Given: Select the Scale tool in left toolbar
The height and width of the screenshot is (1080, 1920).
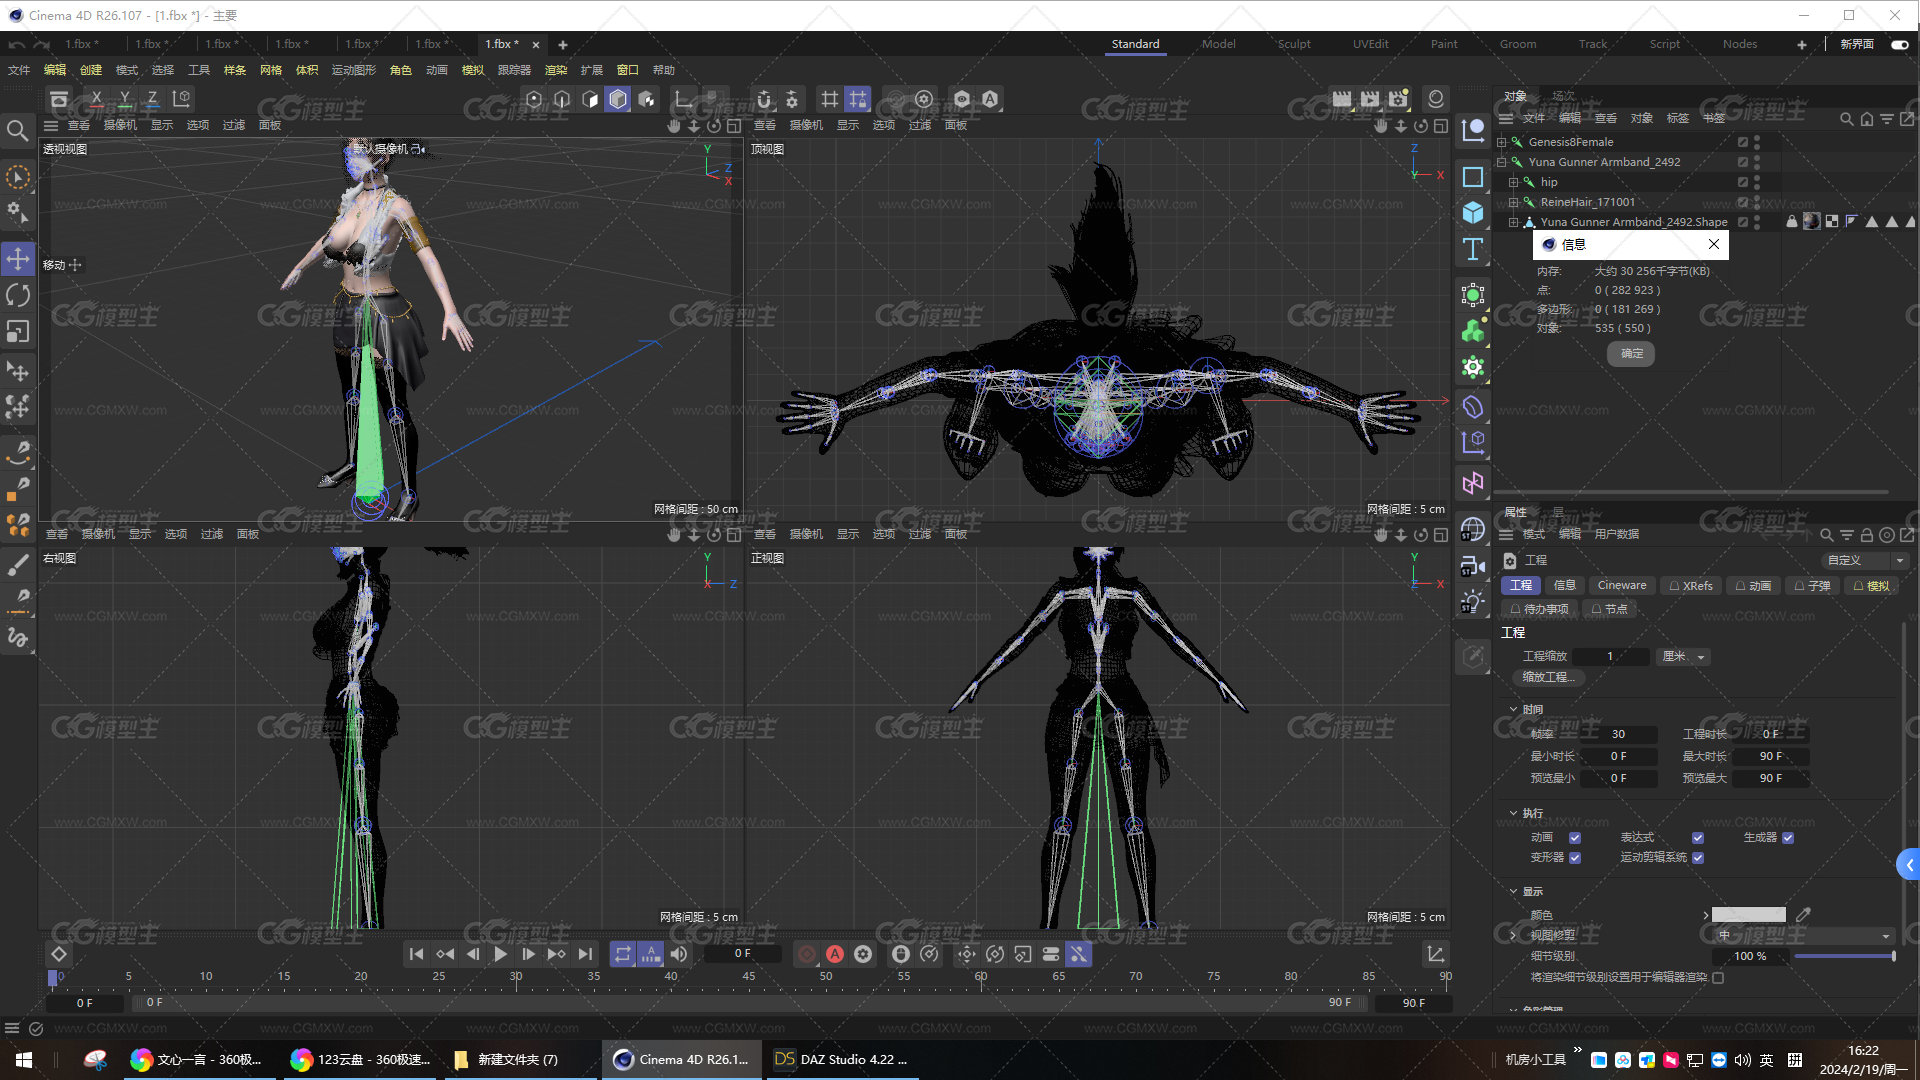Looking at the screenshot, I should (18, 331).
